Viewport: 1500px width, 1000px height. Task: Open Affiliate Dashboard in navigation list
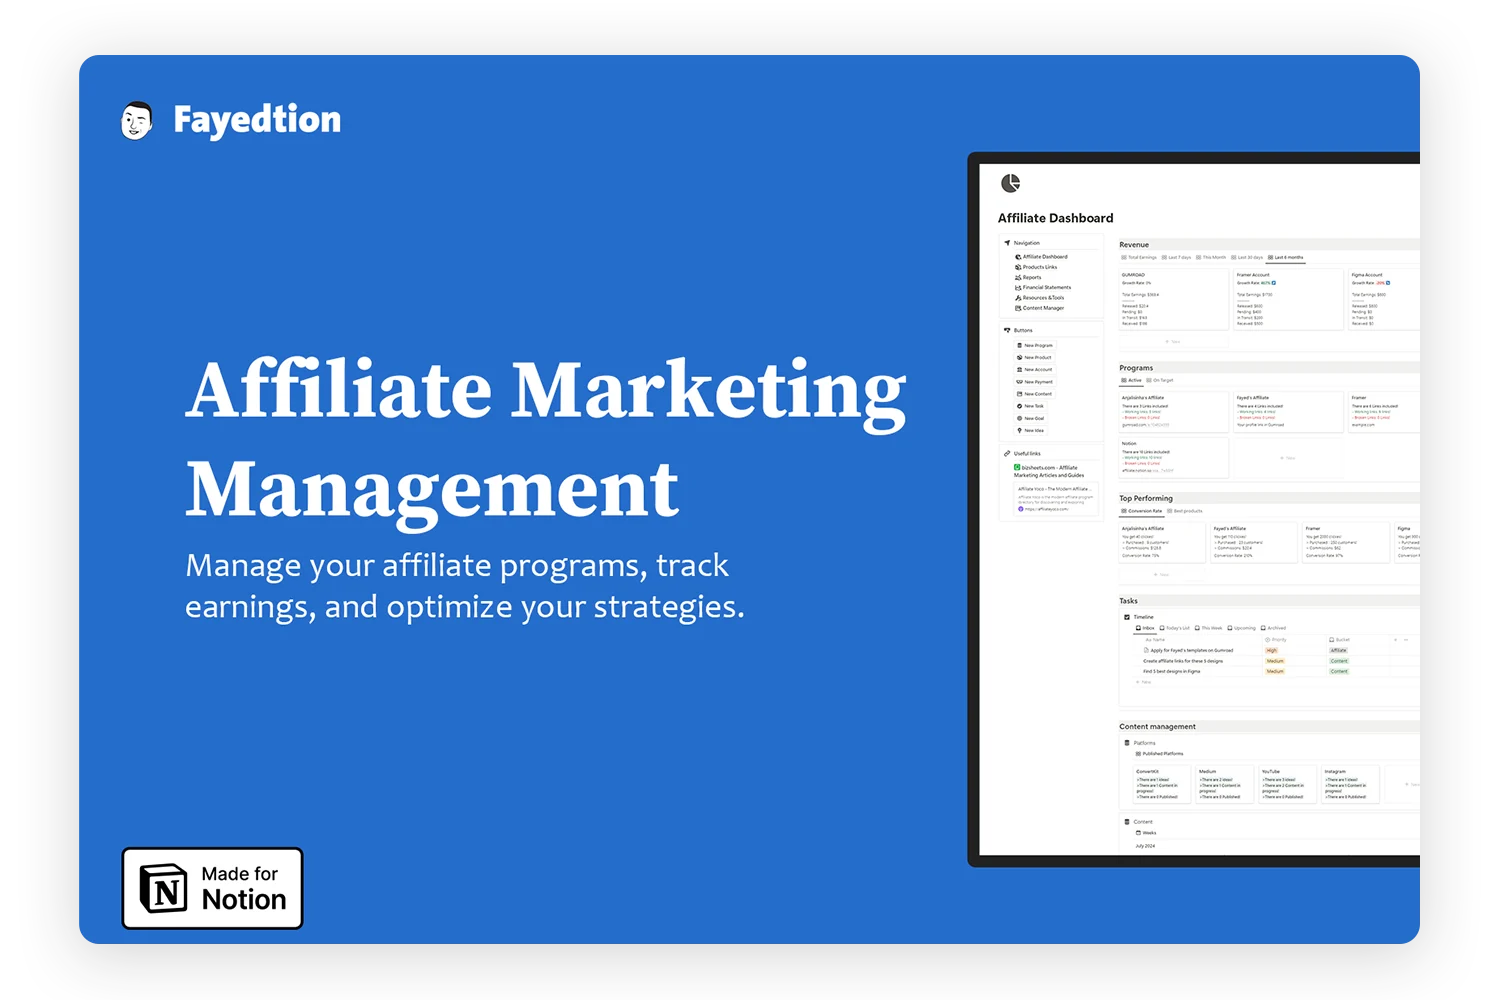click(x=1041, y=257)
